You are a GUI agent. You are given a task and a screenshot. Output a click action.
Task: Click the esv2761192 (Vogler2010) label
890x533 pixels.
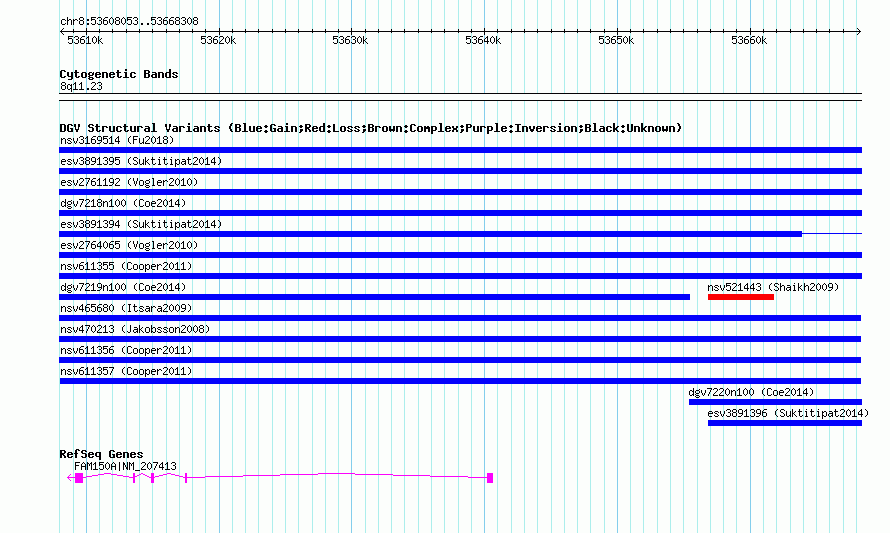point(128,182)
